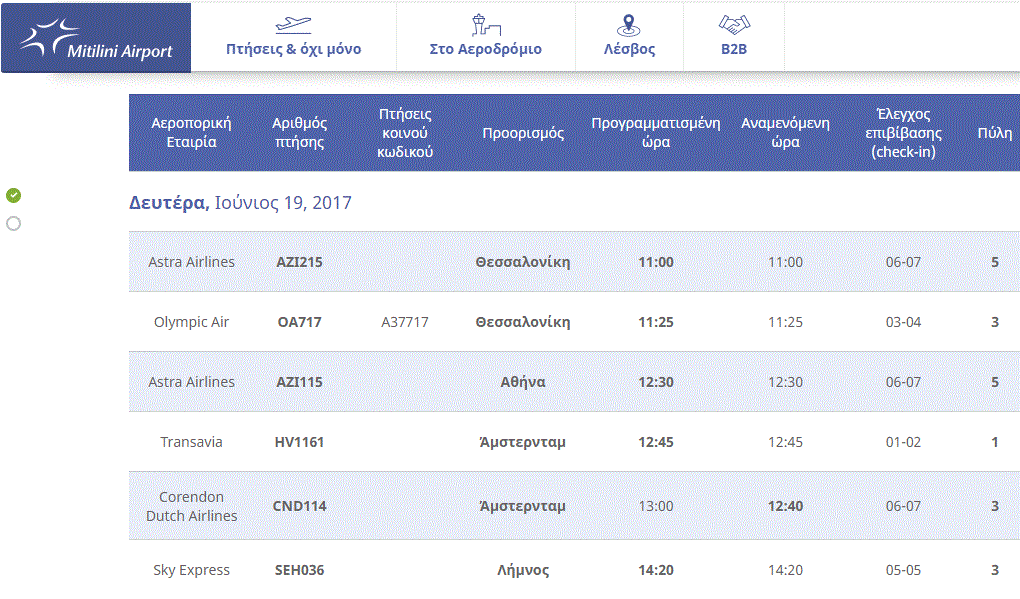
Task: Click the Δευτέρα, Ιούνιος 19, 2017 date heading
Action: [240, 203]
